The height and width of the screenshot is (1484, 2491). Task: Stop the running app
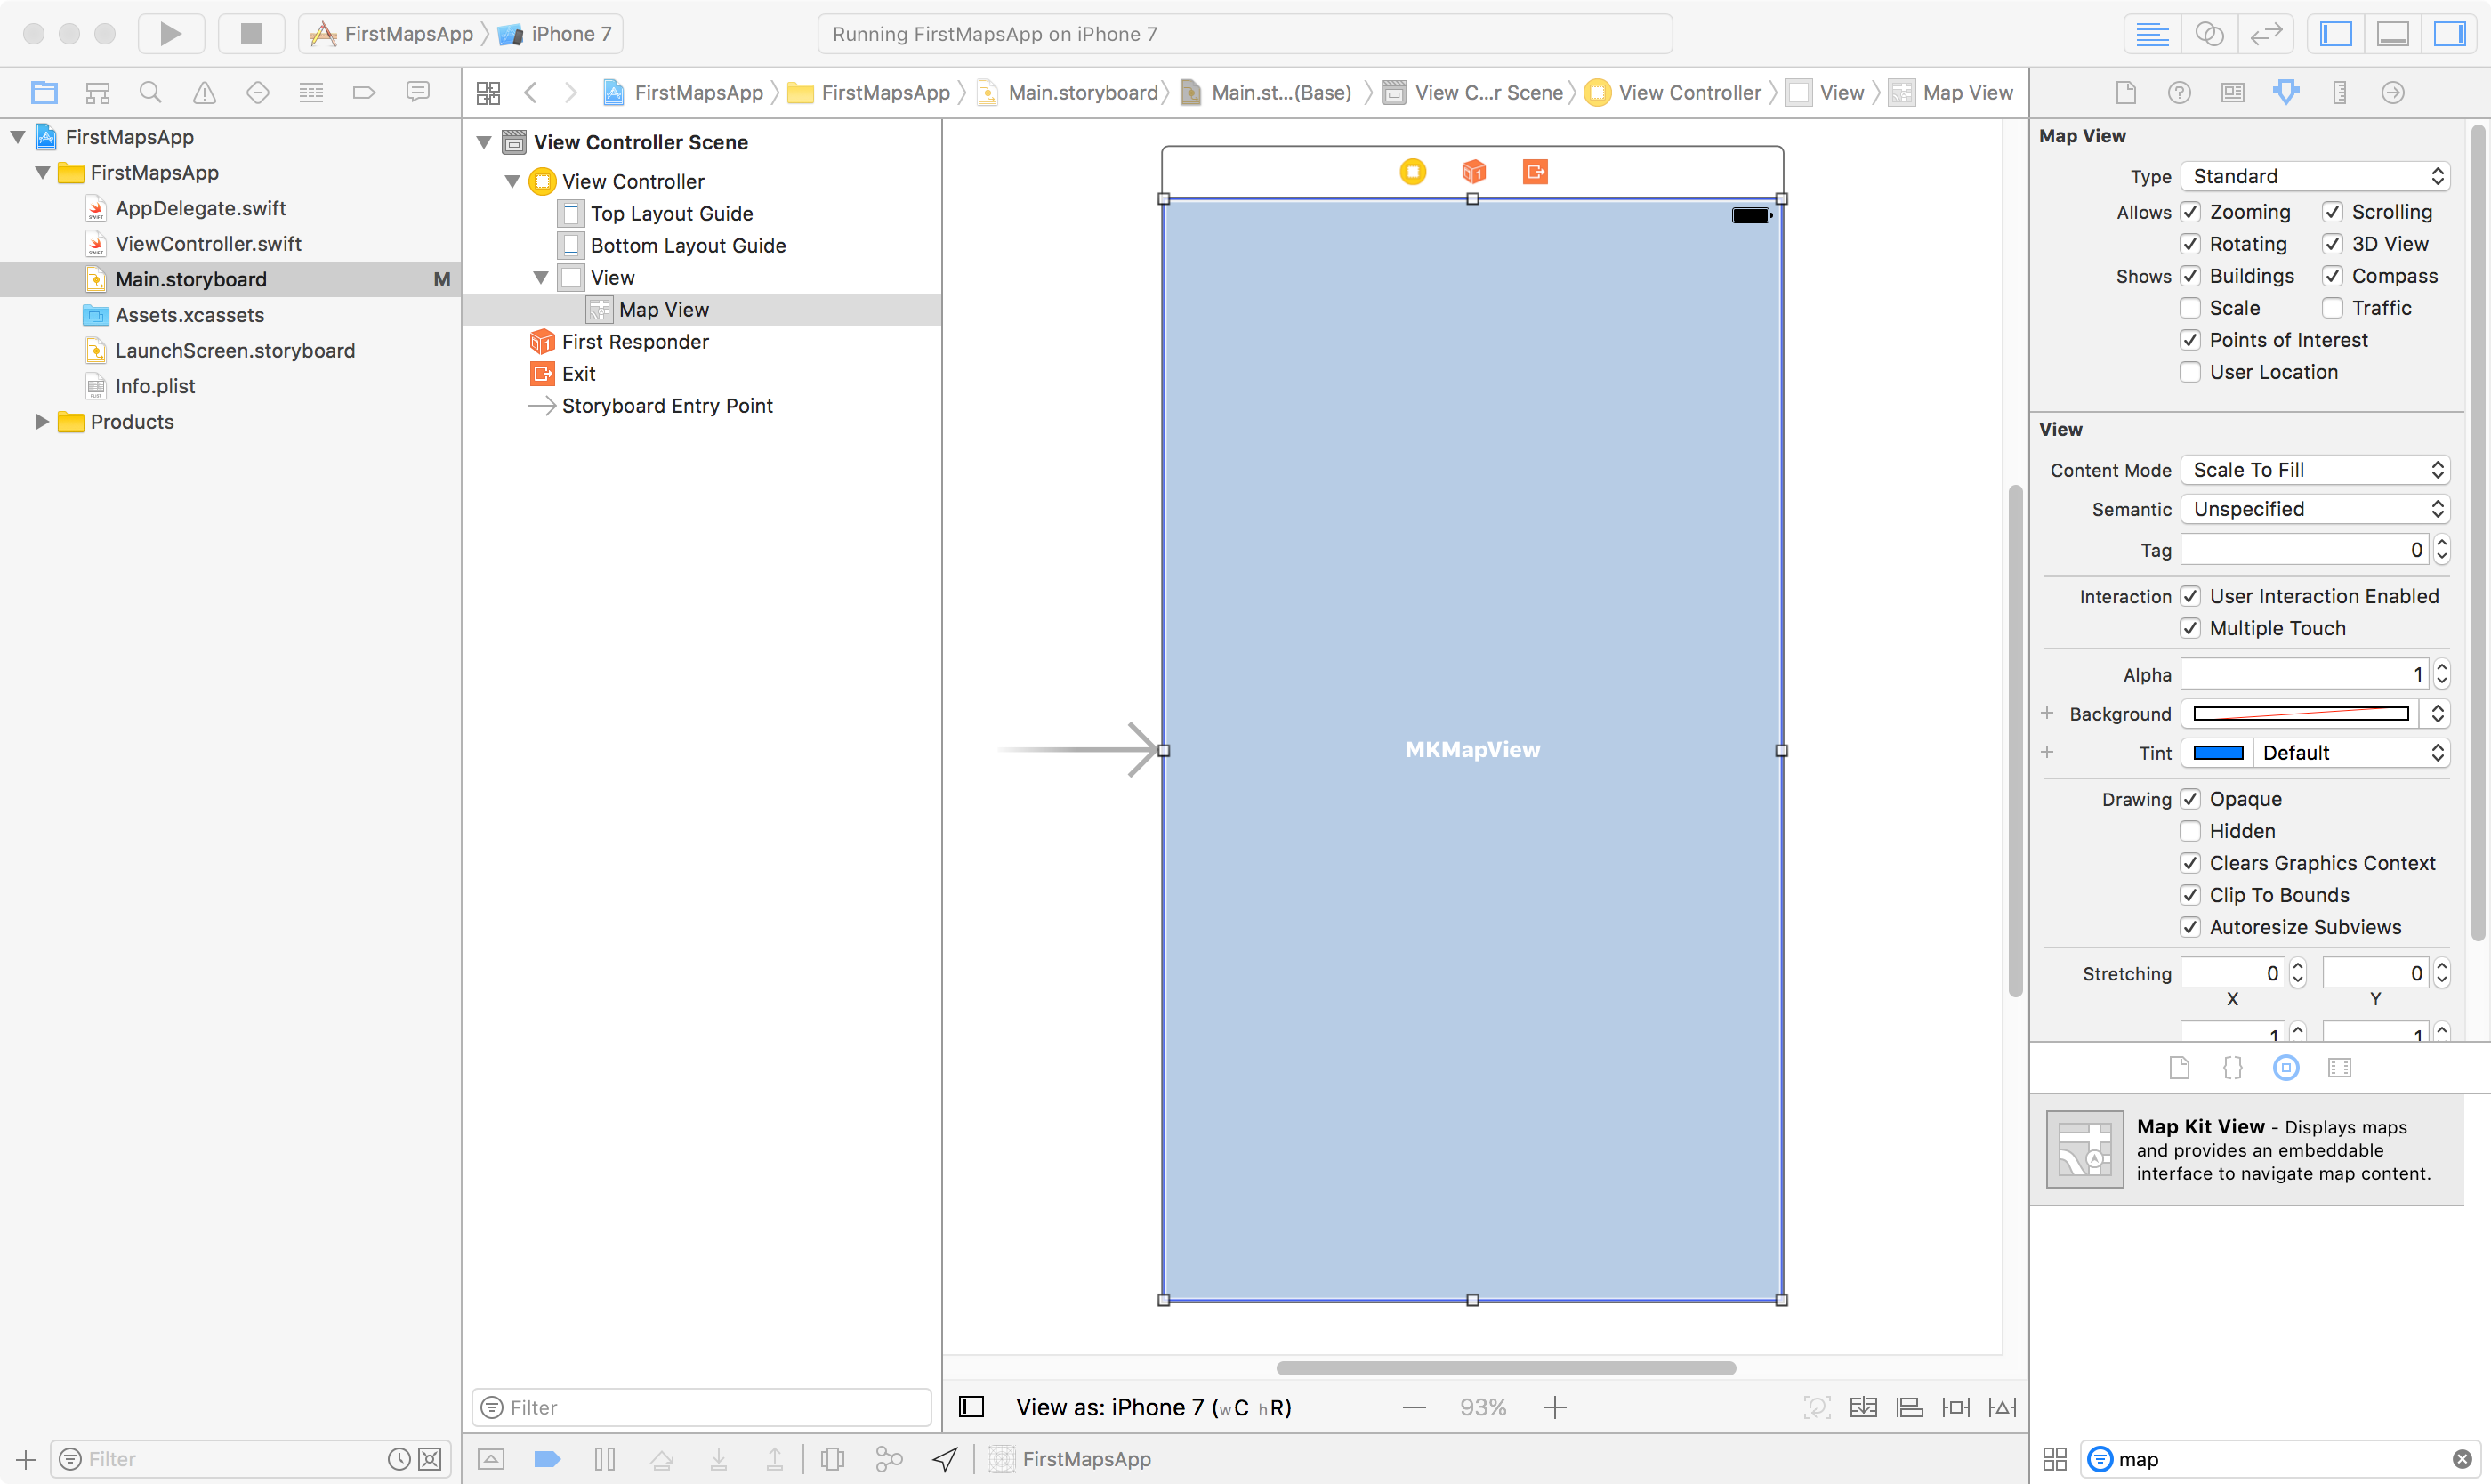pos(251,33)
